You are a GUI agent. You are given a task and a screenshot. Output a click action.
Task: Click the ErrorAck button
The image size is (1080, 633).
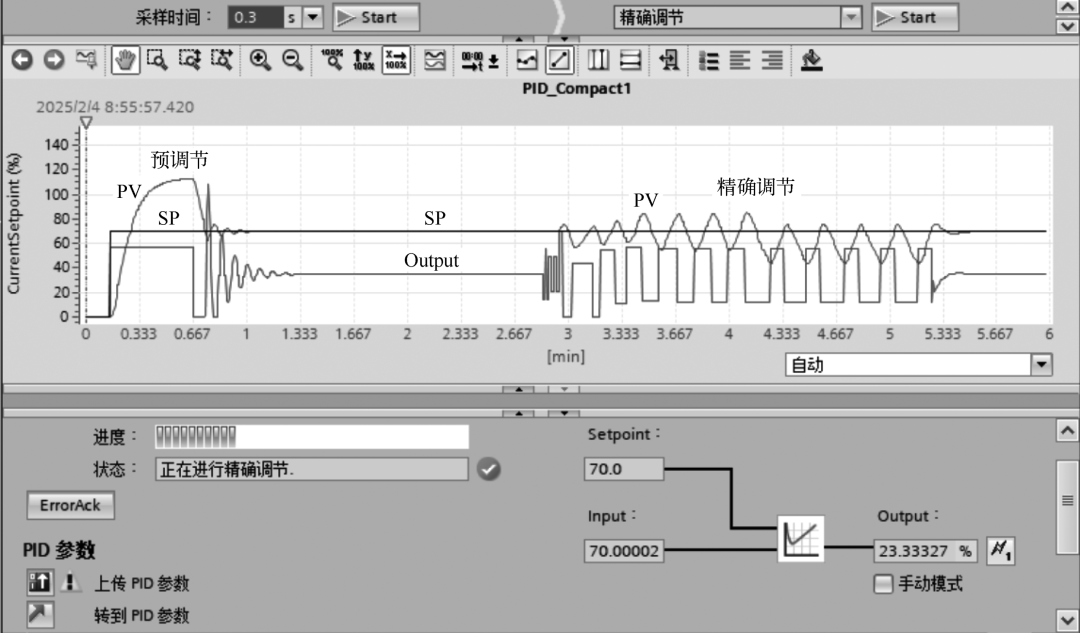(70, 506)
